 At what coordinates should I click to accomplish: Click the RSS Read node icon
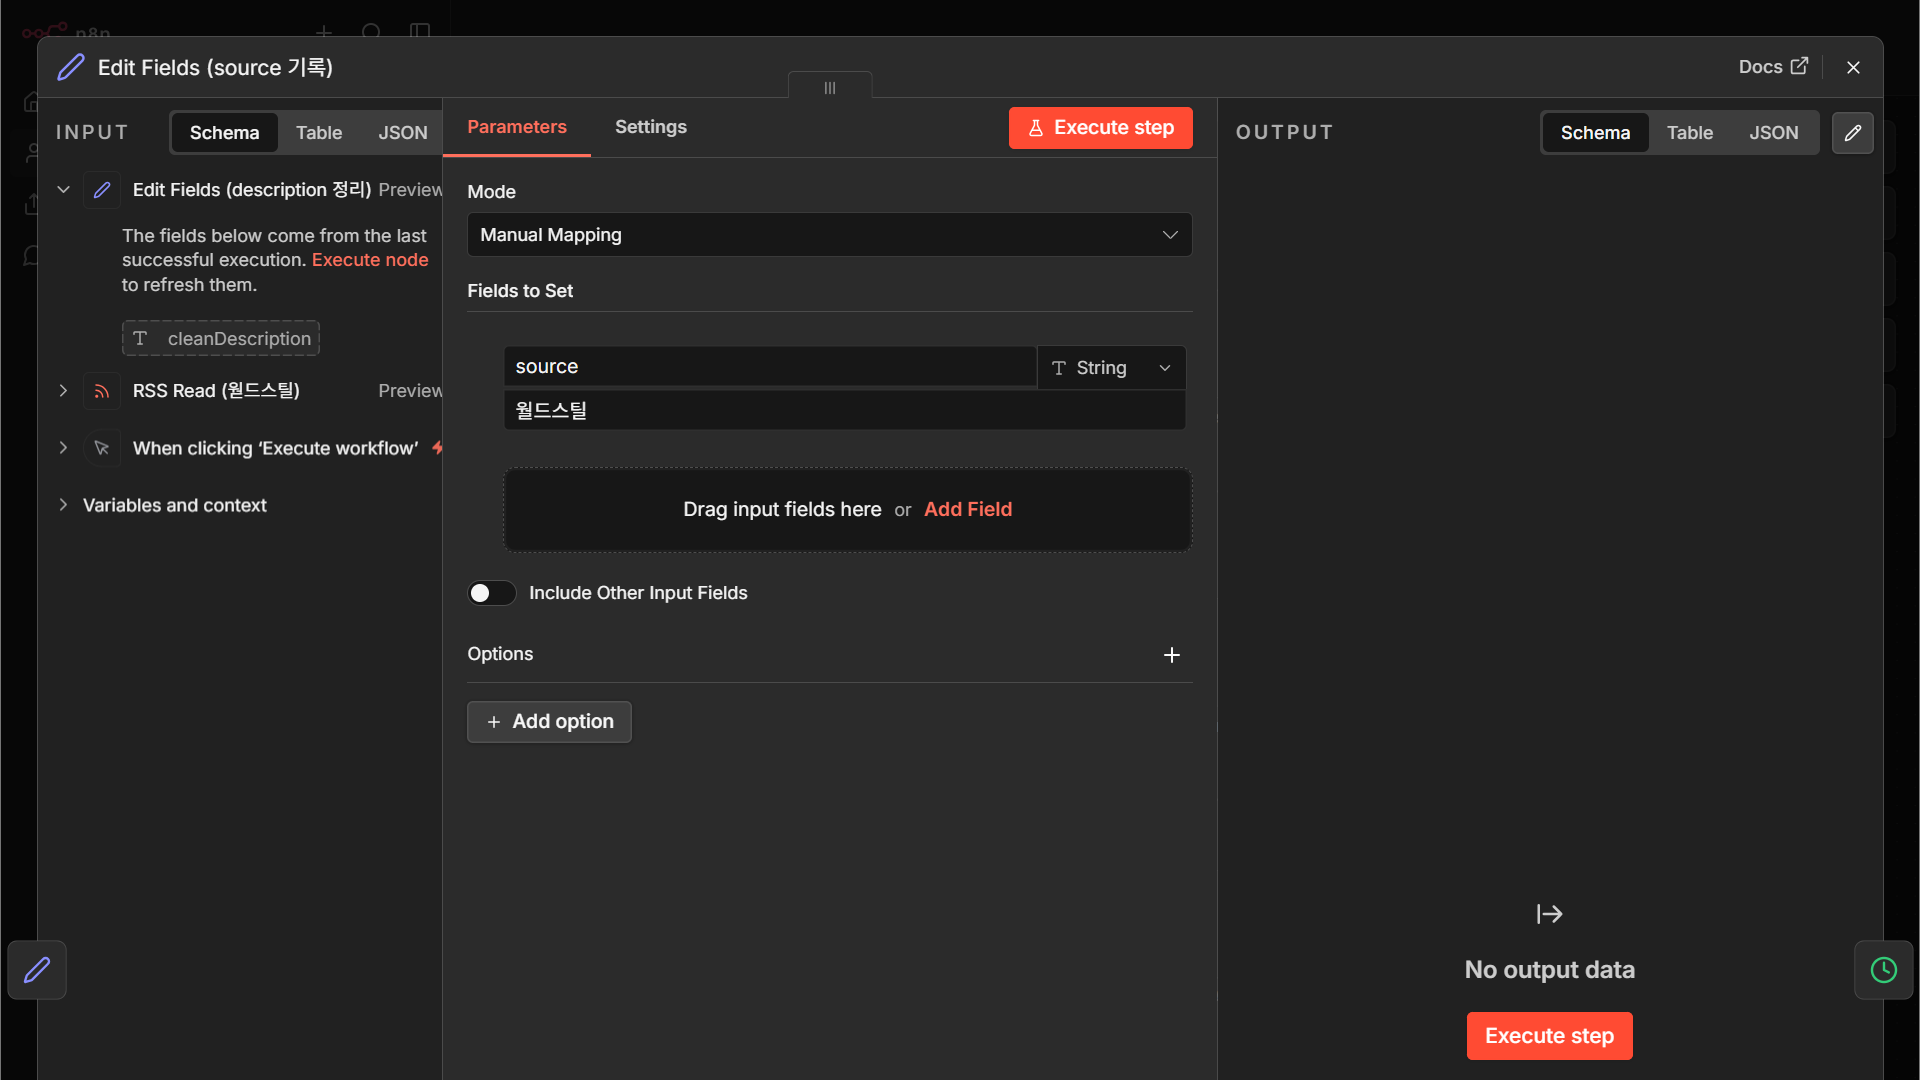[102, 391]
